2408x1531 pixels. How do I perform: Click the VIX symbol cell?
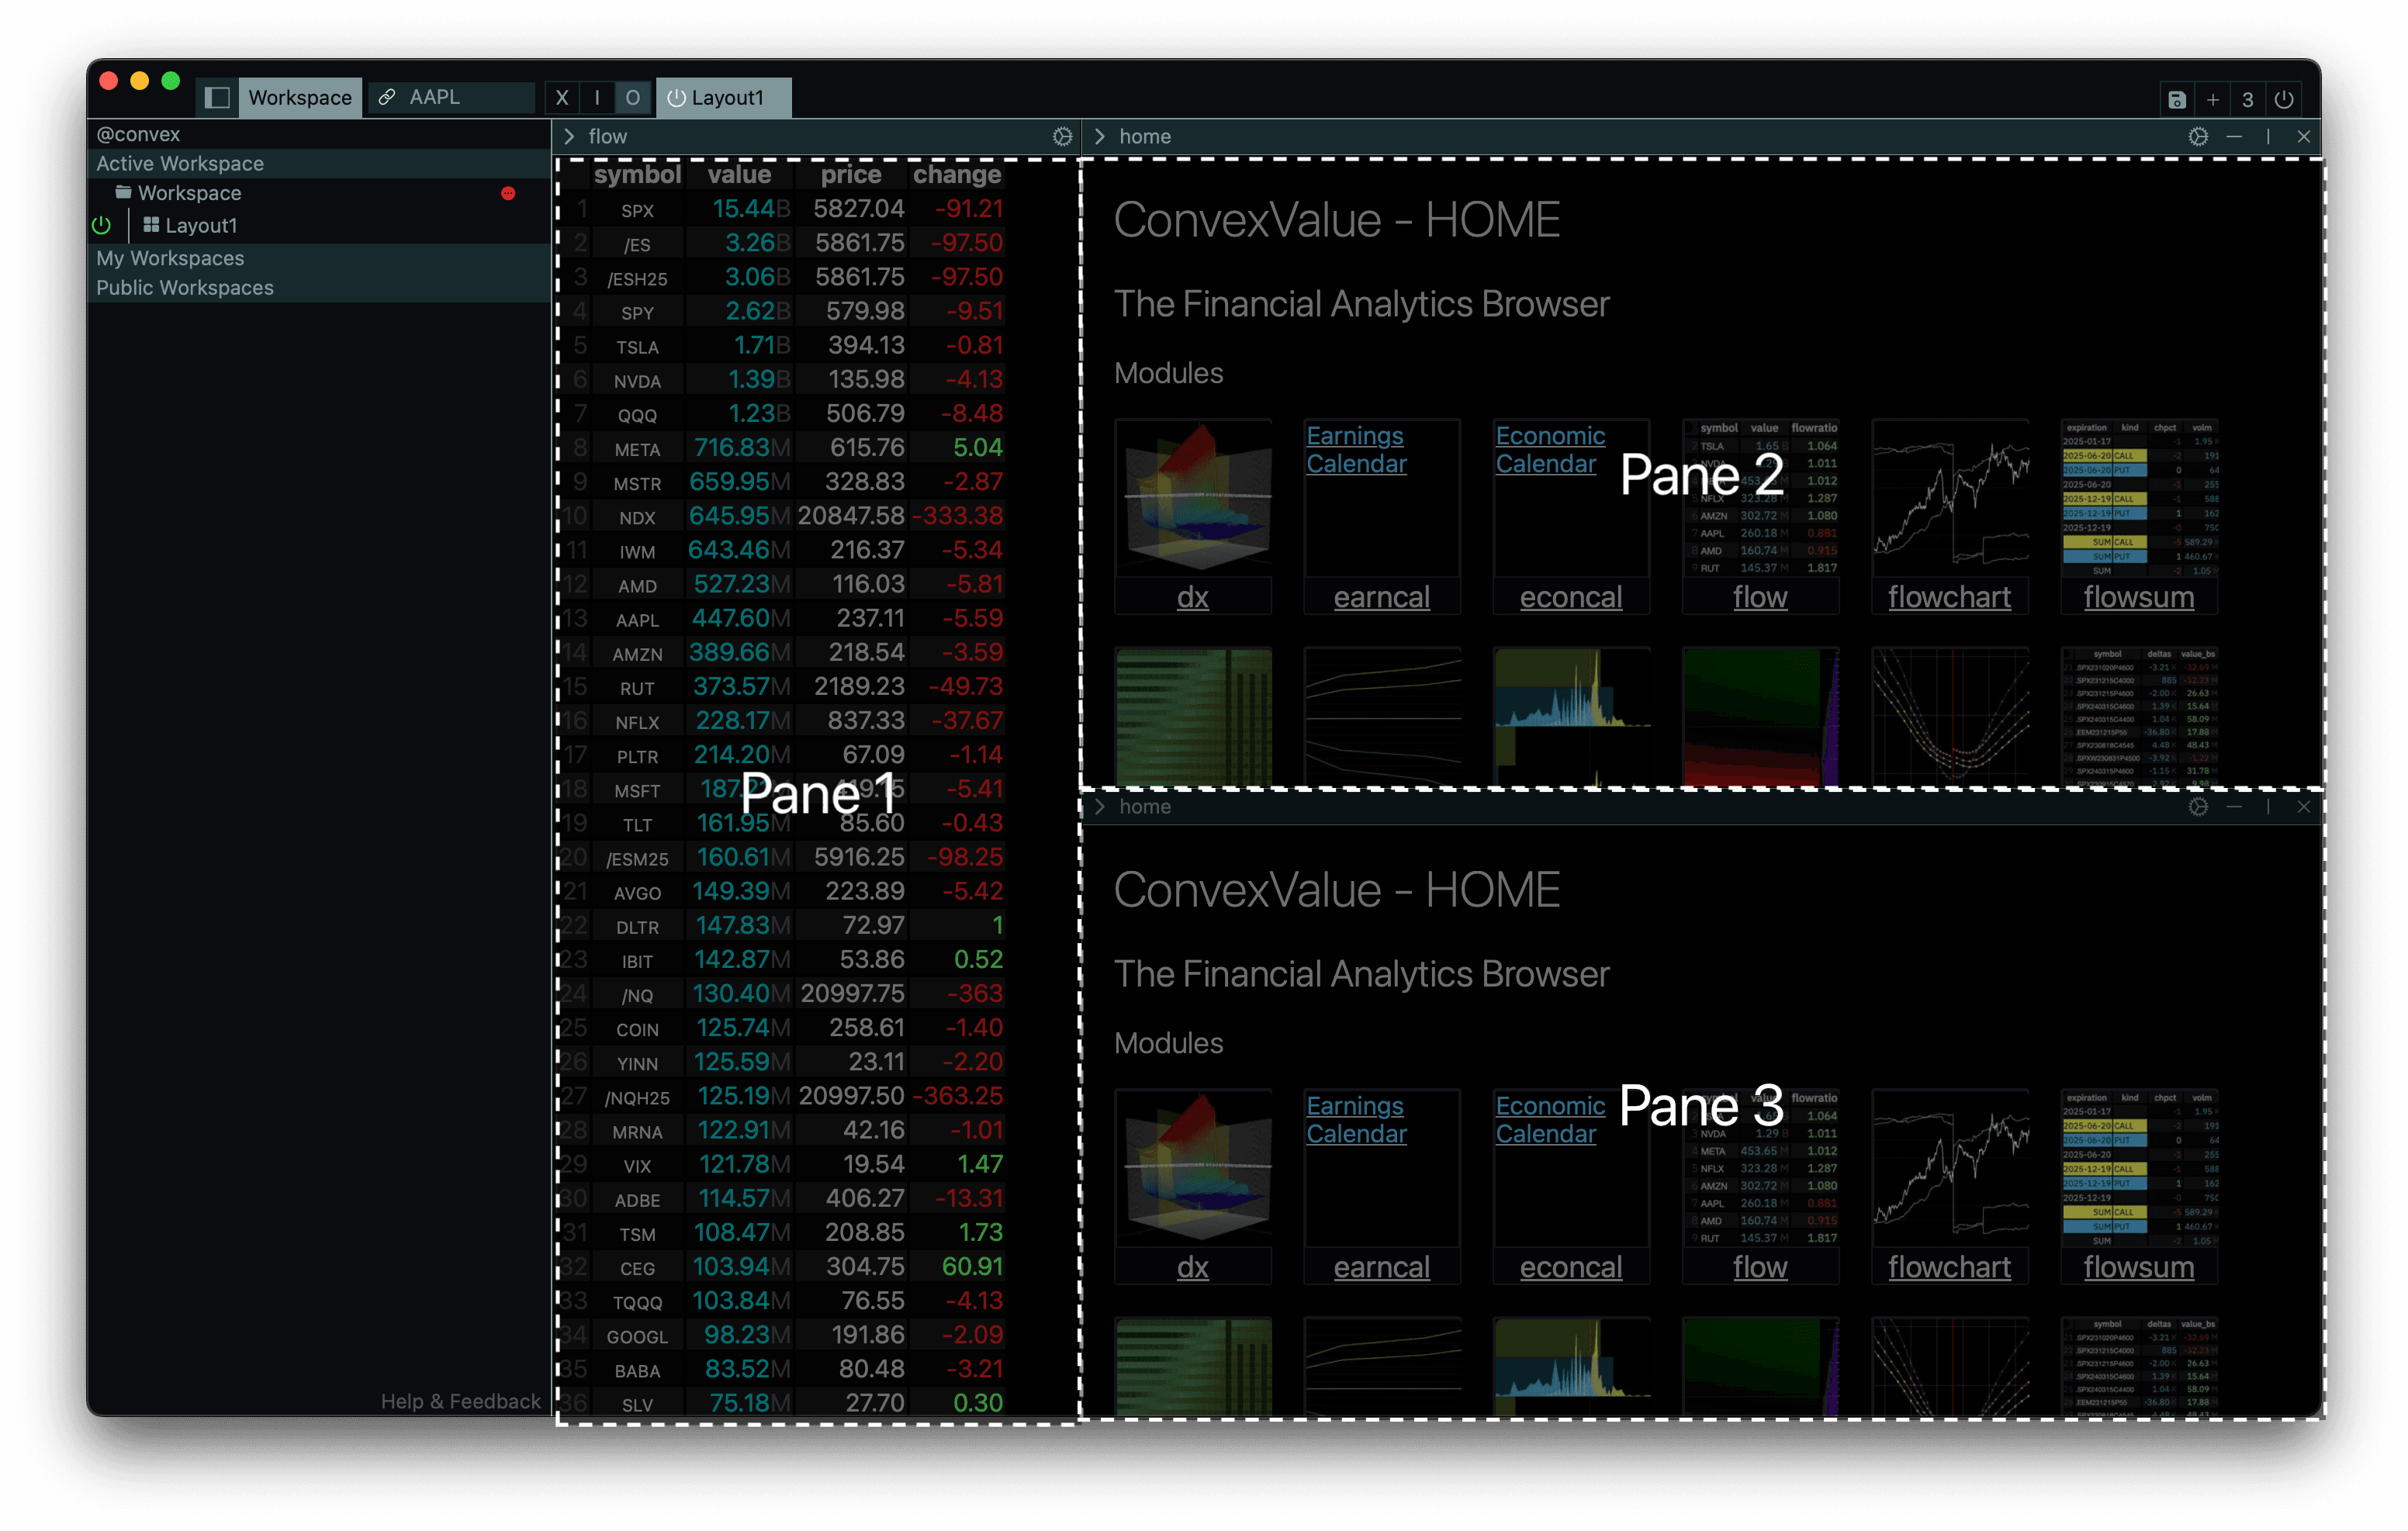[637, 1166]
